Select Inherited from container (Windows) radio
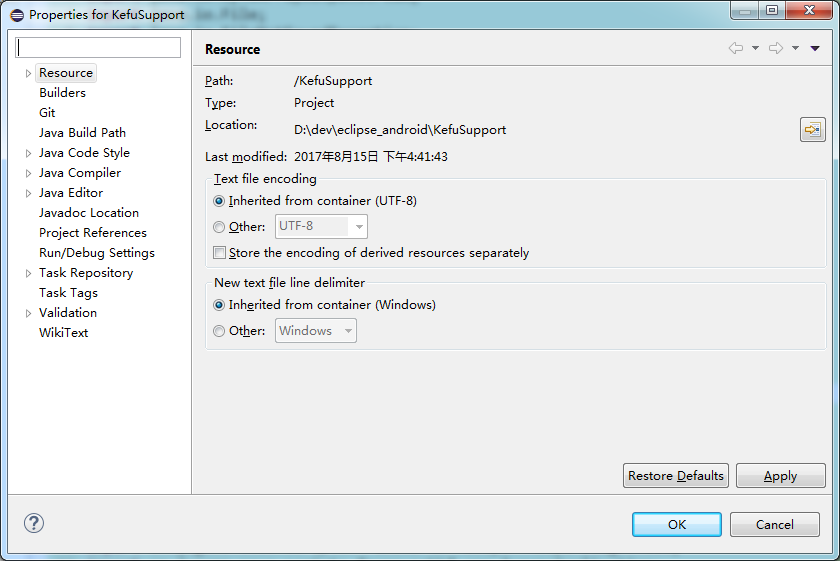Viewport: 840px width, 561px height. tap(219, 305)
